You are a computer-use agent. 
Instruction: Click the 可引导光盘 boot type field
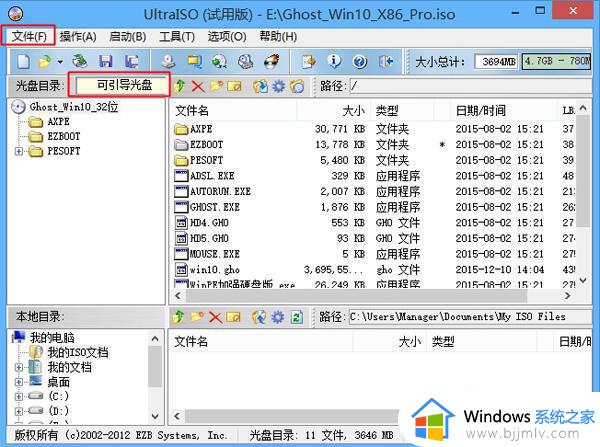click(x=122, y=85)
